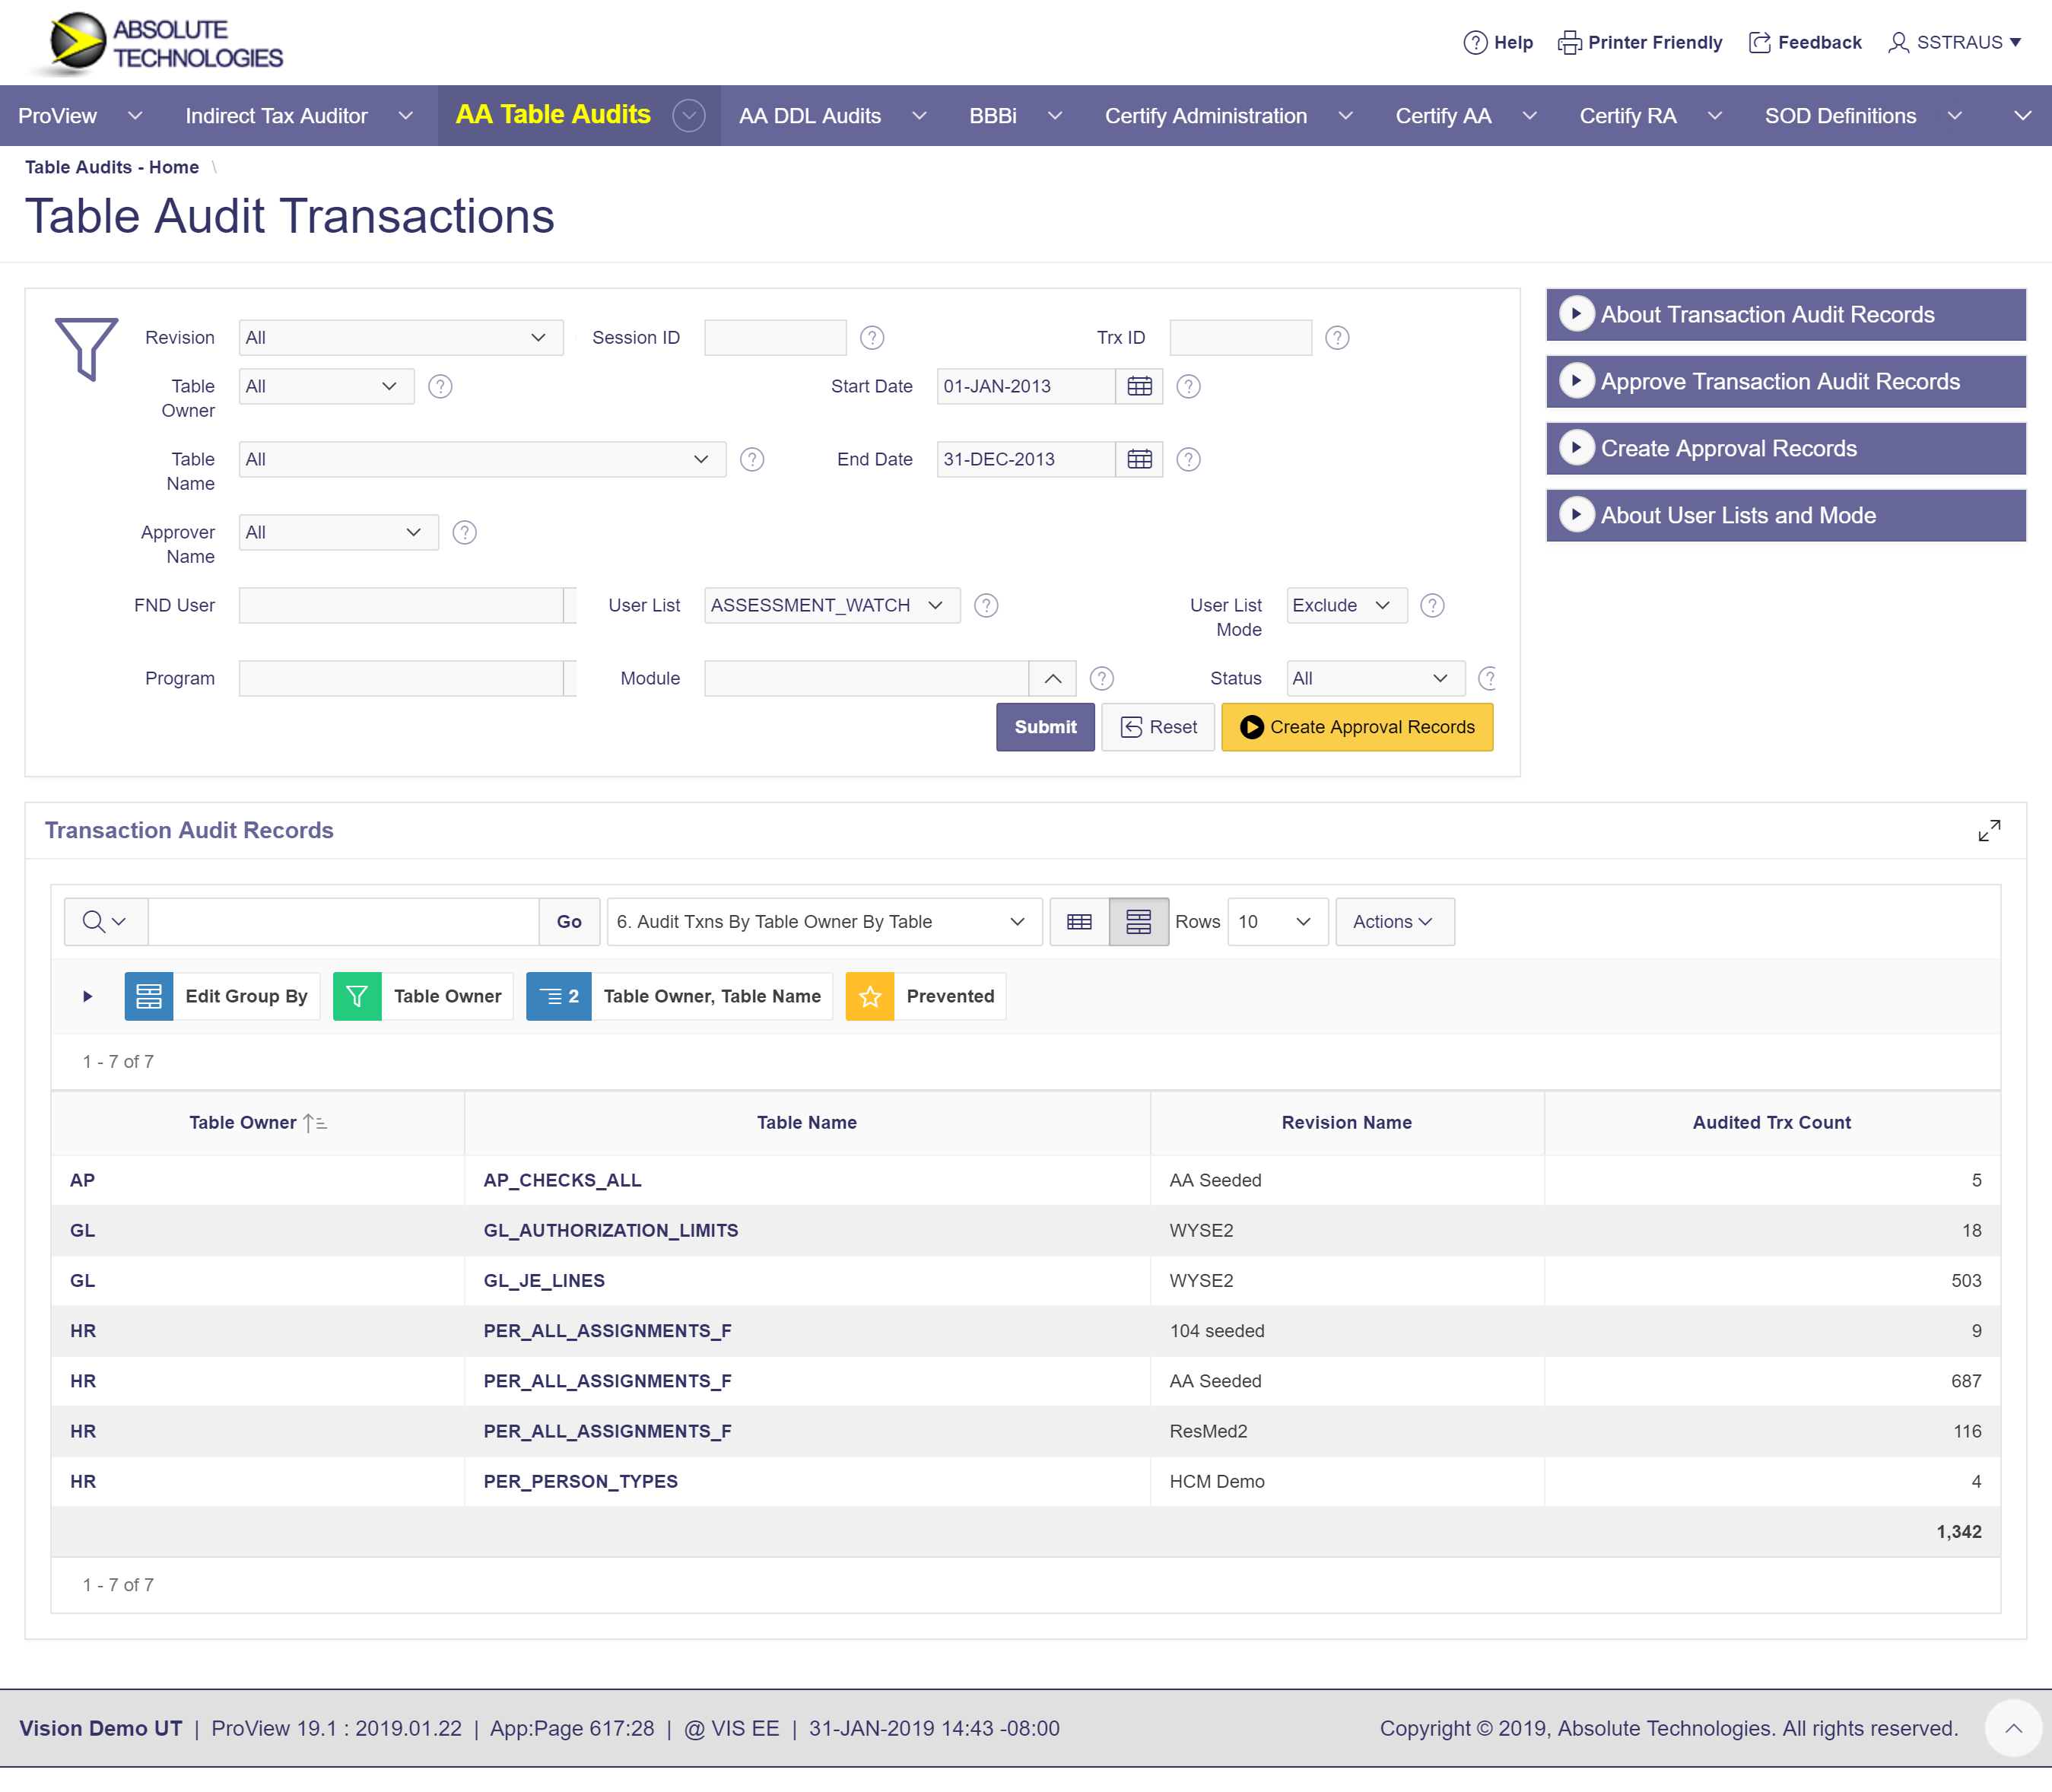The width and height of the screenshot is (2052, 1792).
Task: Open the SSTRAUS user menu
Action: coord(1955,42)
